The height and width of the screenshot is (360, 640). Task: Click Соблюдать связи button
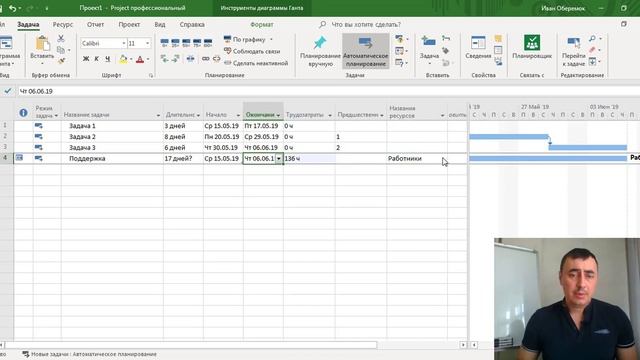[x=252, y=51]
